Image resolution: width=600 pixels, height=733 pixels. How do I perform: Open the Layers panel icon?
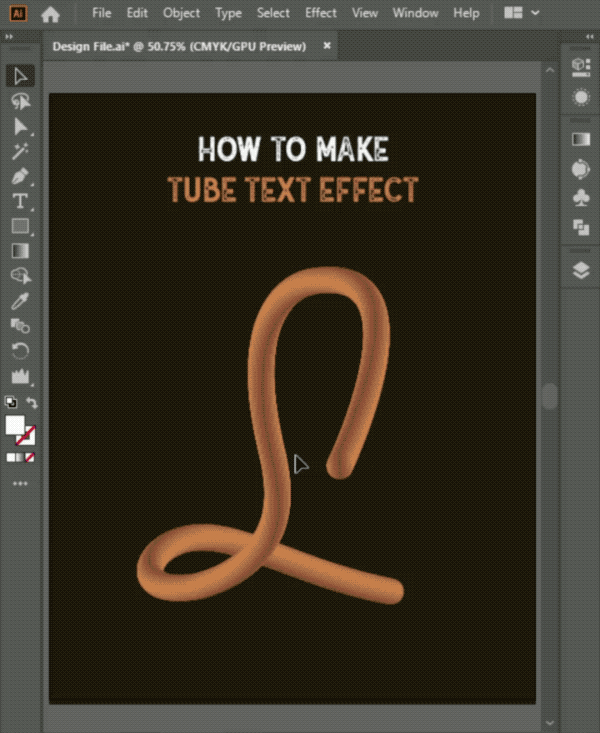point(581,270)
